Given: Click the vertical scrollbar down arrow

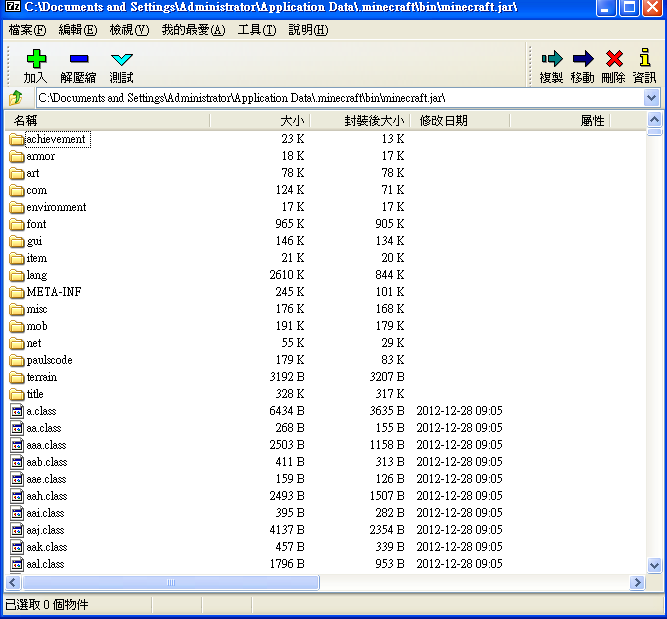Looking at the screenshot, I should (x=654, y=565).
